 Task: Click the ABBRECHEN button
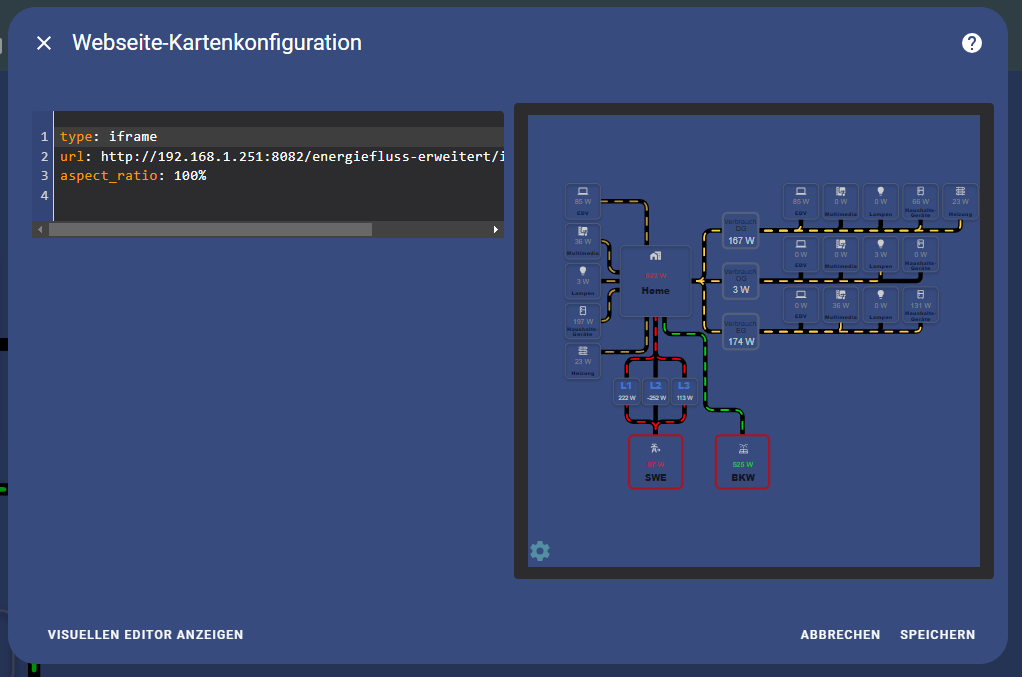click(x=840, y=635)
